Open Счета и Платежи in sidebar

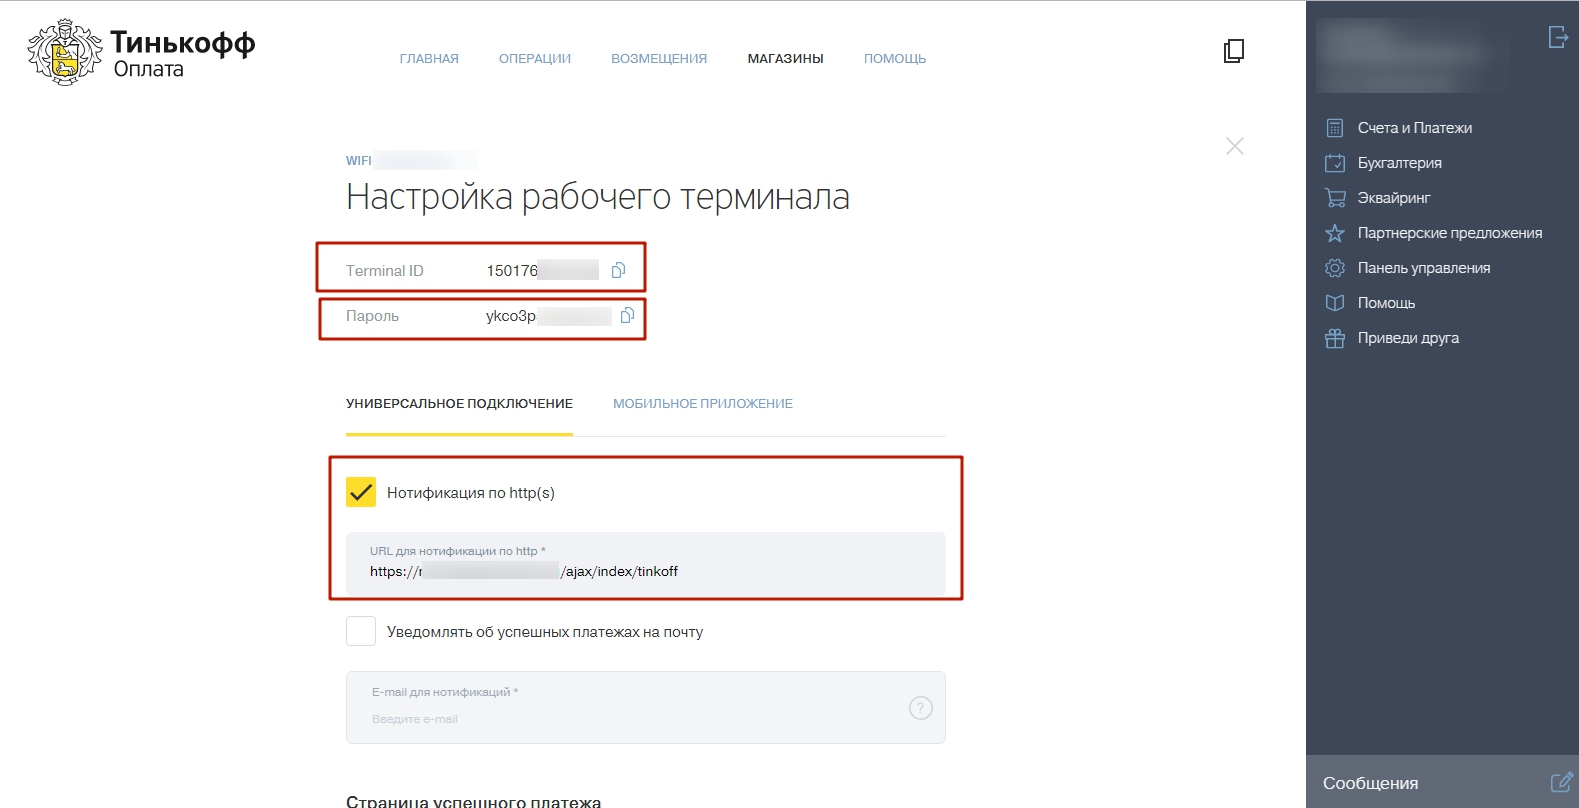tap(1414, 128)
